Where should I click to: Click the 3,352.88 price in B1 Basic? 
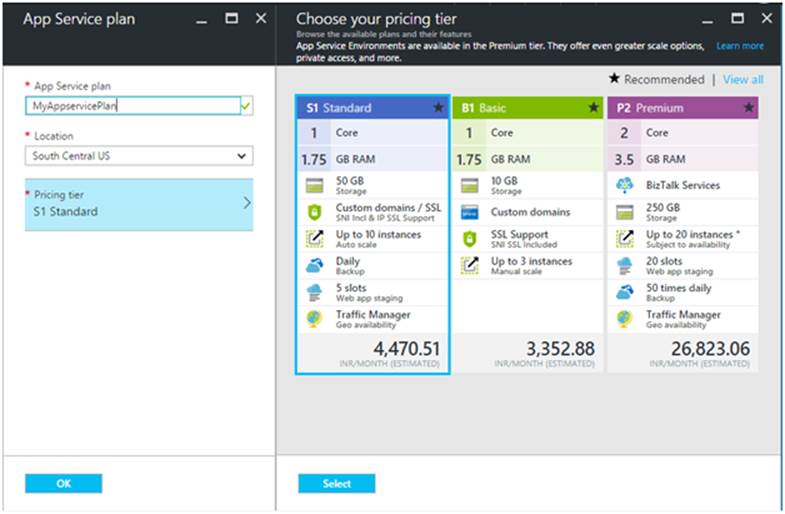pos(560,349)
